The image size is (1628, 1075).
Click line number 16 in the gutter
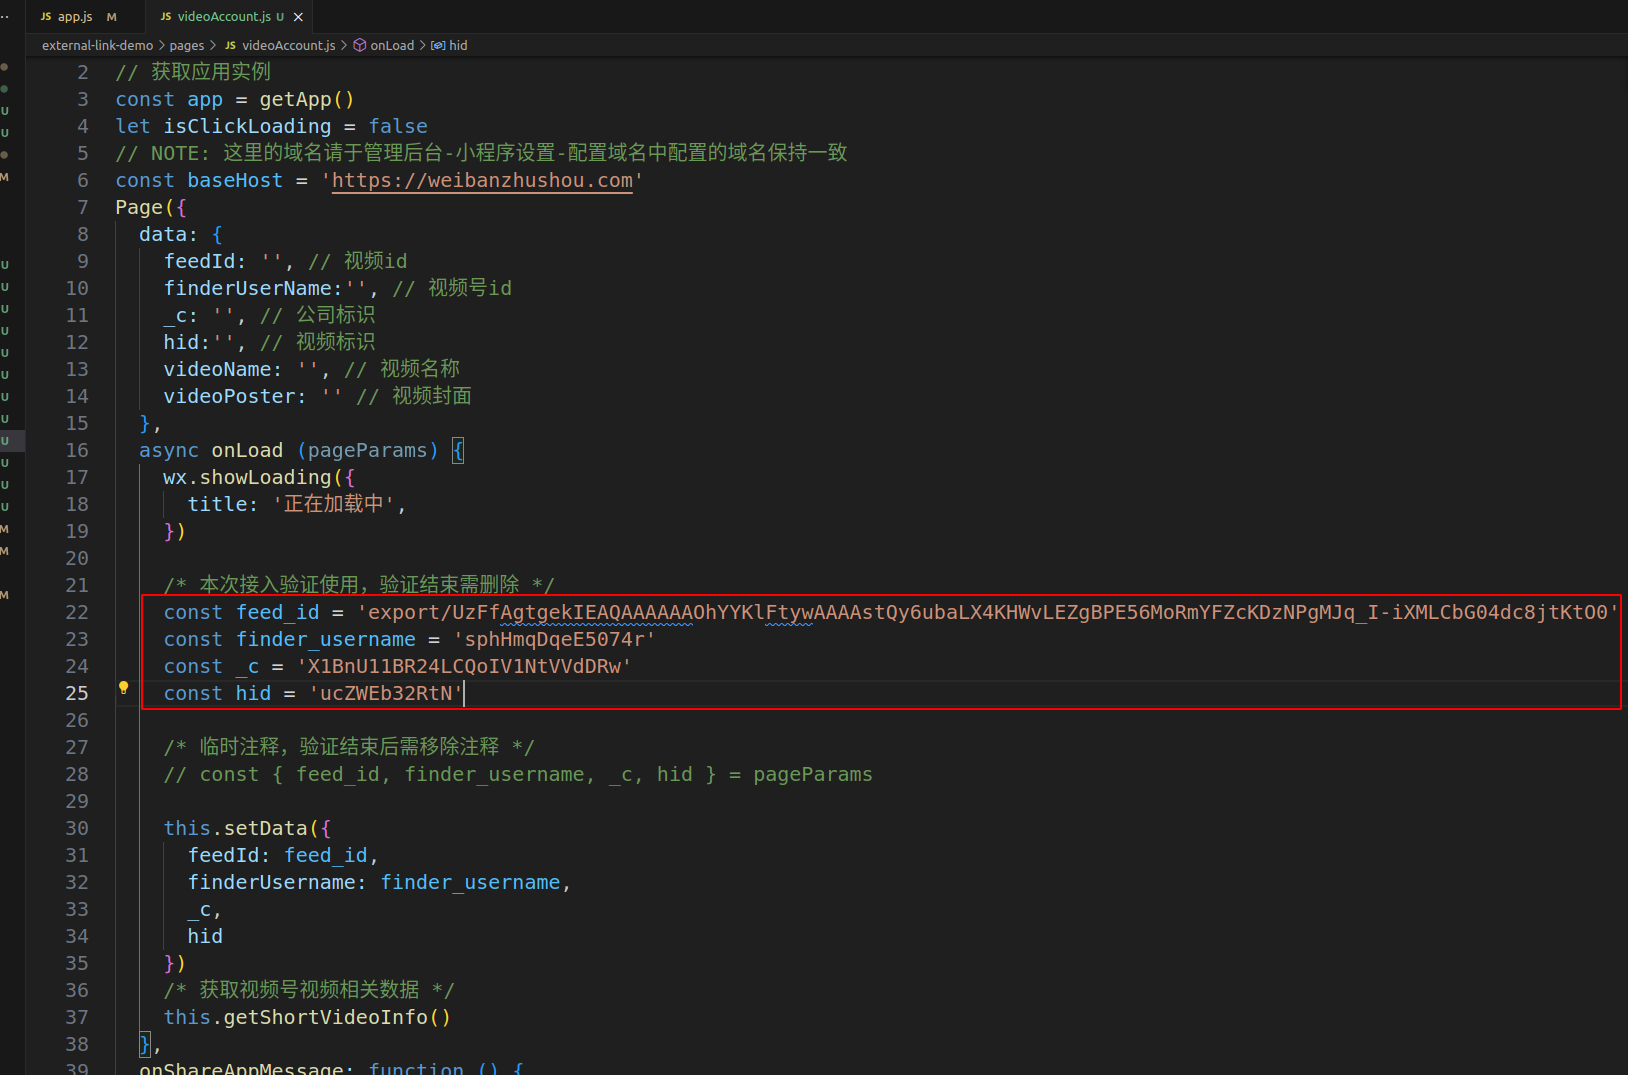(77, 450)
